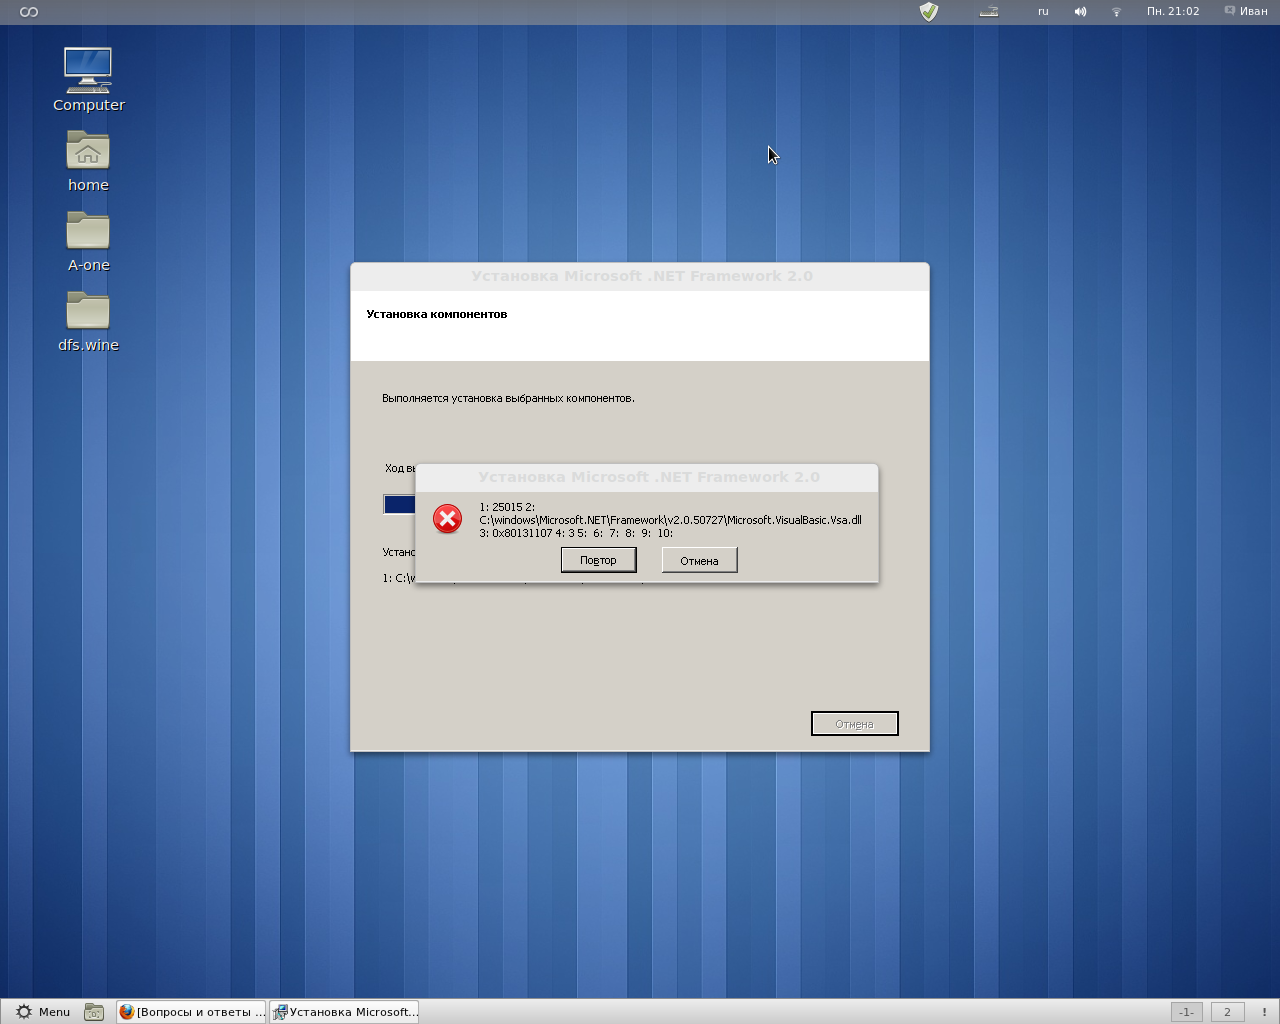This screenshot has width=1280, height=1024.
Task: Click the Microsoft.VisualBasic.Vsa.dll path text
Action: pos(670,520)
